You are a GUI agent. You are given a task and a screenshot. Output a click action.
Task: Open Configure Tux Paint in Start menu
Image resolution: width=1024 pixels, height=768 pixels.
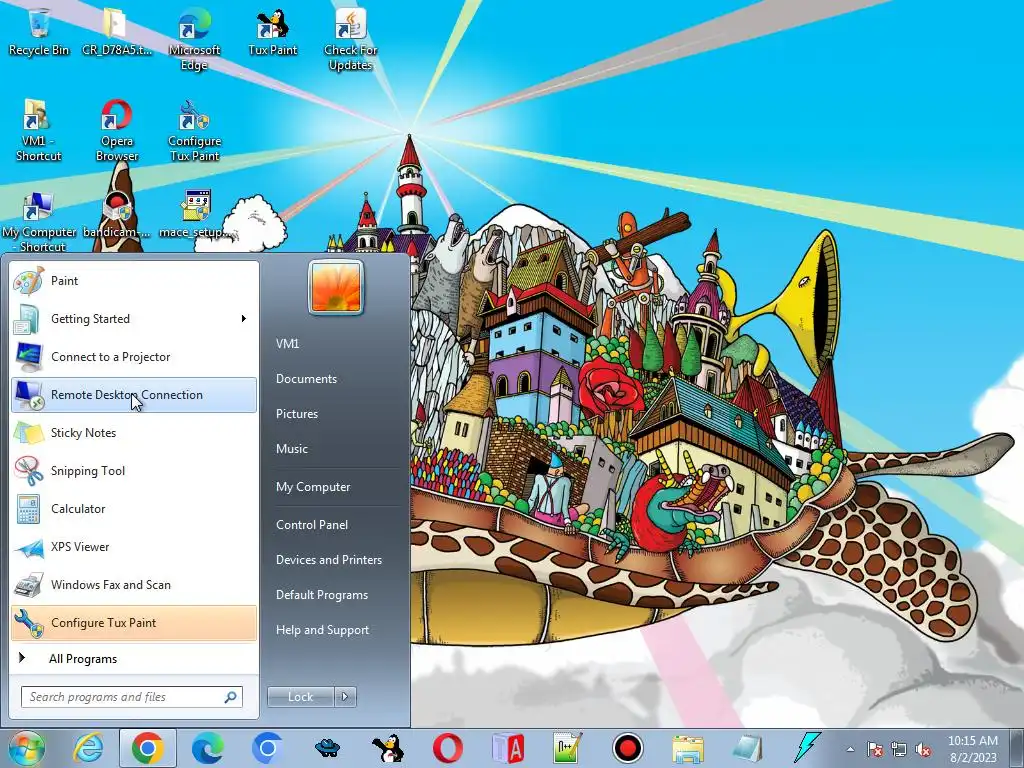point(134,622)
